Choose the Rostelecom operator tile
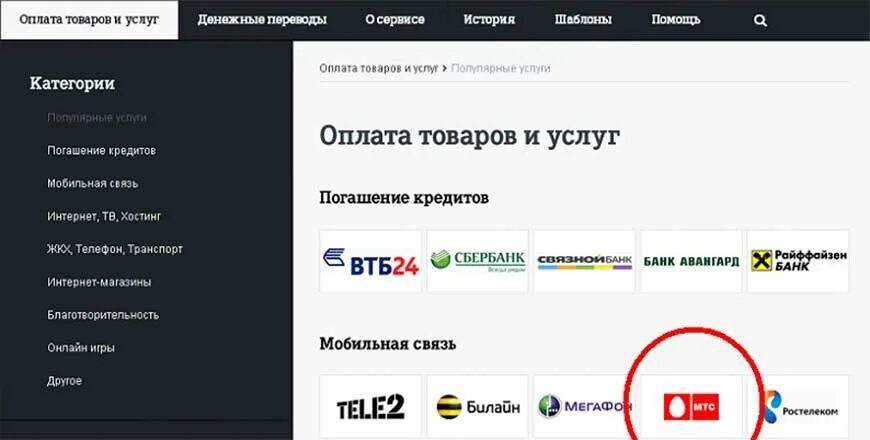The image size is (870, 440). coord(798,406)
